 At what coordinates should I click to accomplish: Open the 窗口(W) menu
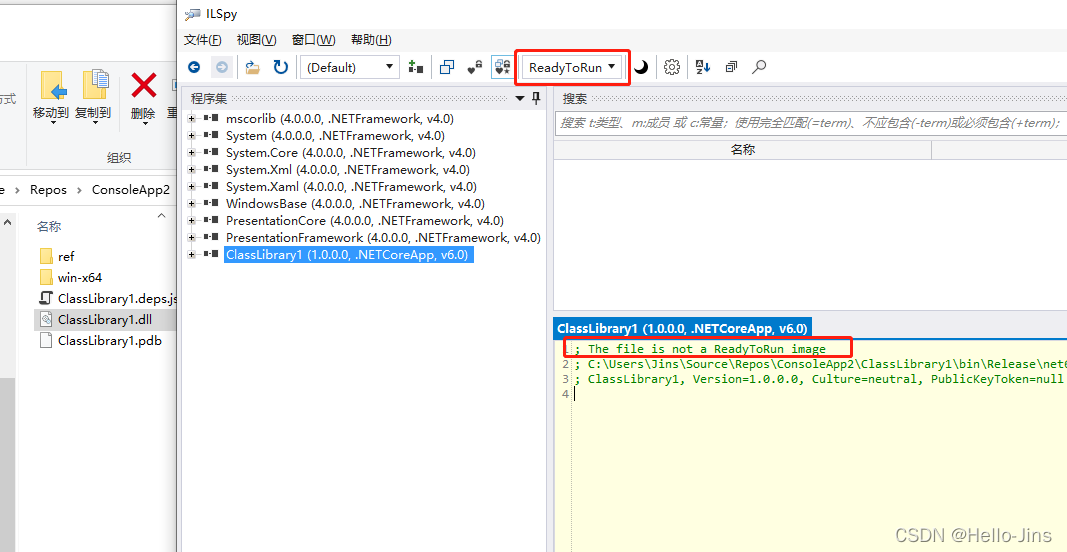314,39
